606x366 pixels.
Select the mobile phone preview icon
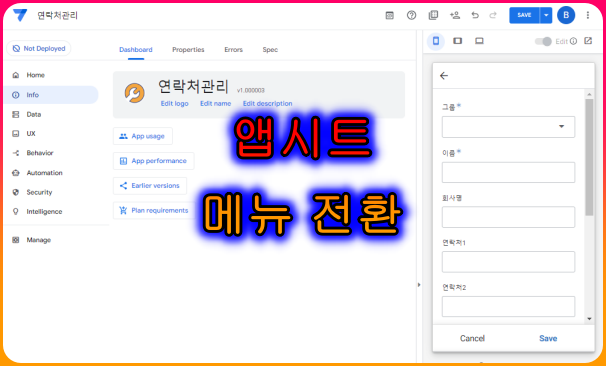[436, 41]
